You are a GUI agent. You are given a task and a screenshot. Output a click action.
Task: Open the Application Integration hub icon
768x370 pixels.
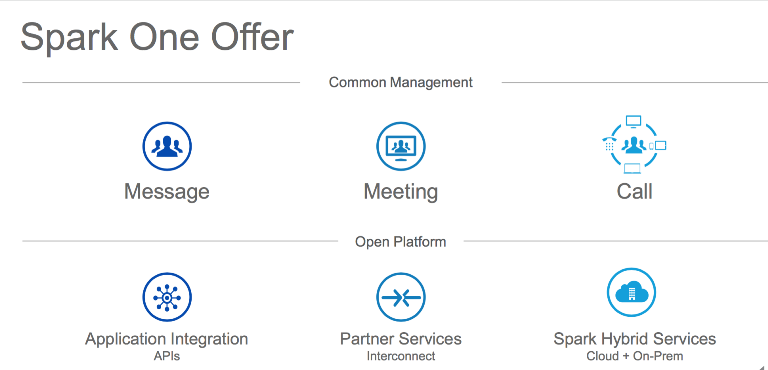coord(167,297)
